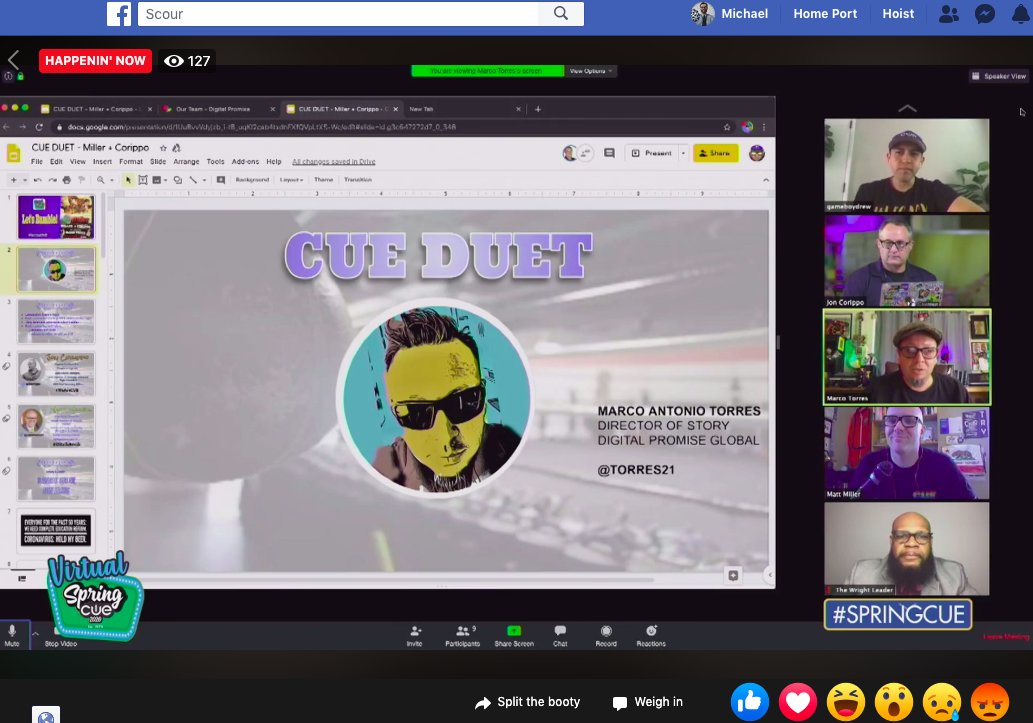Viewport: 1033px width, 723px height.
Task: Click the Redo icon in Slides toolbar
Action: point(52,180)
